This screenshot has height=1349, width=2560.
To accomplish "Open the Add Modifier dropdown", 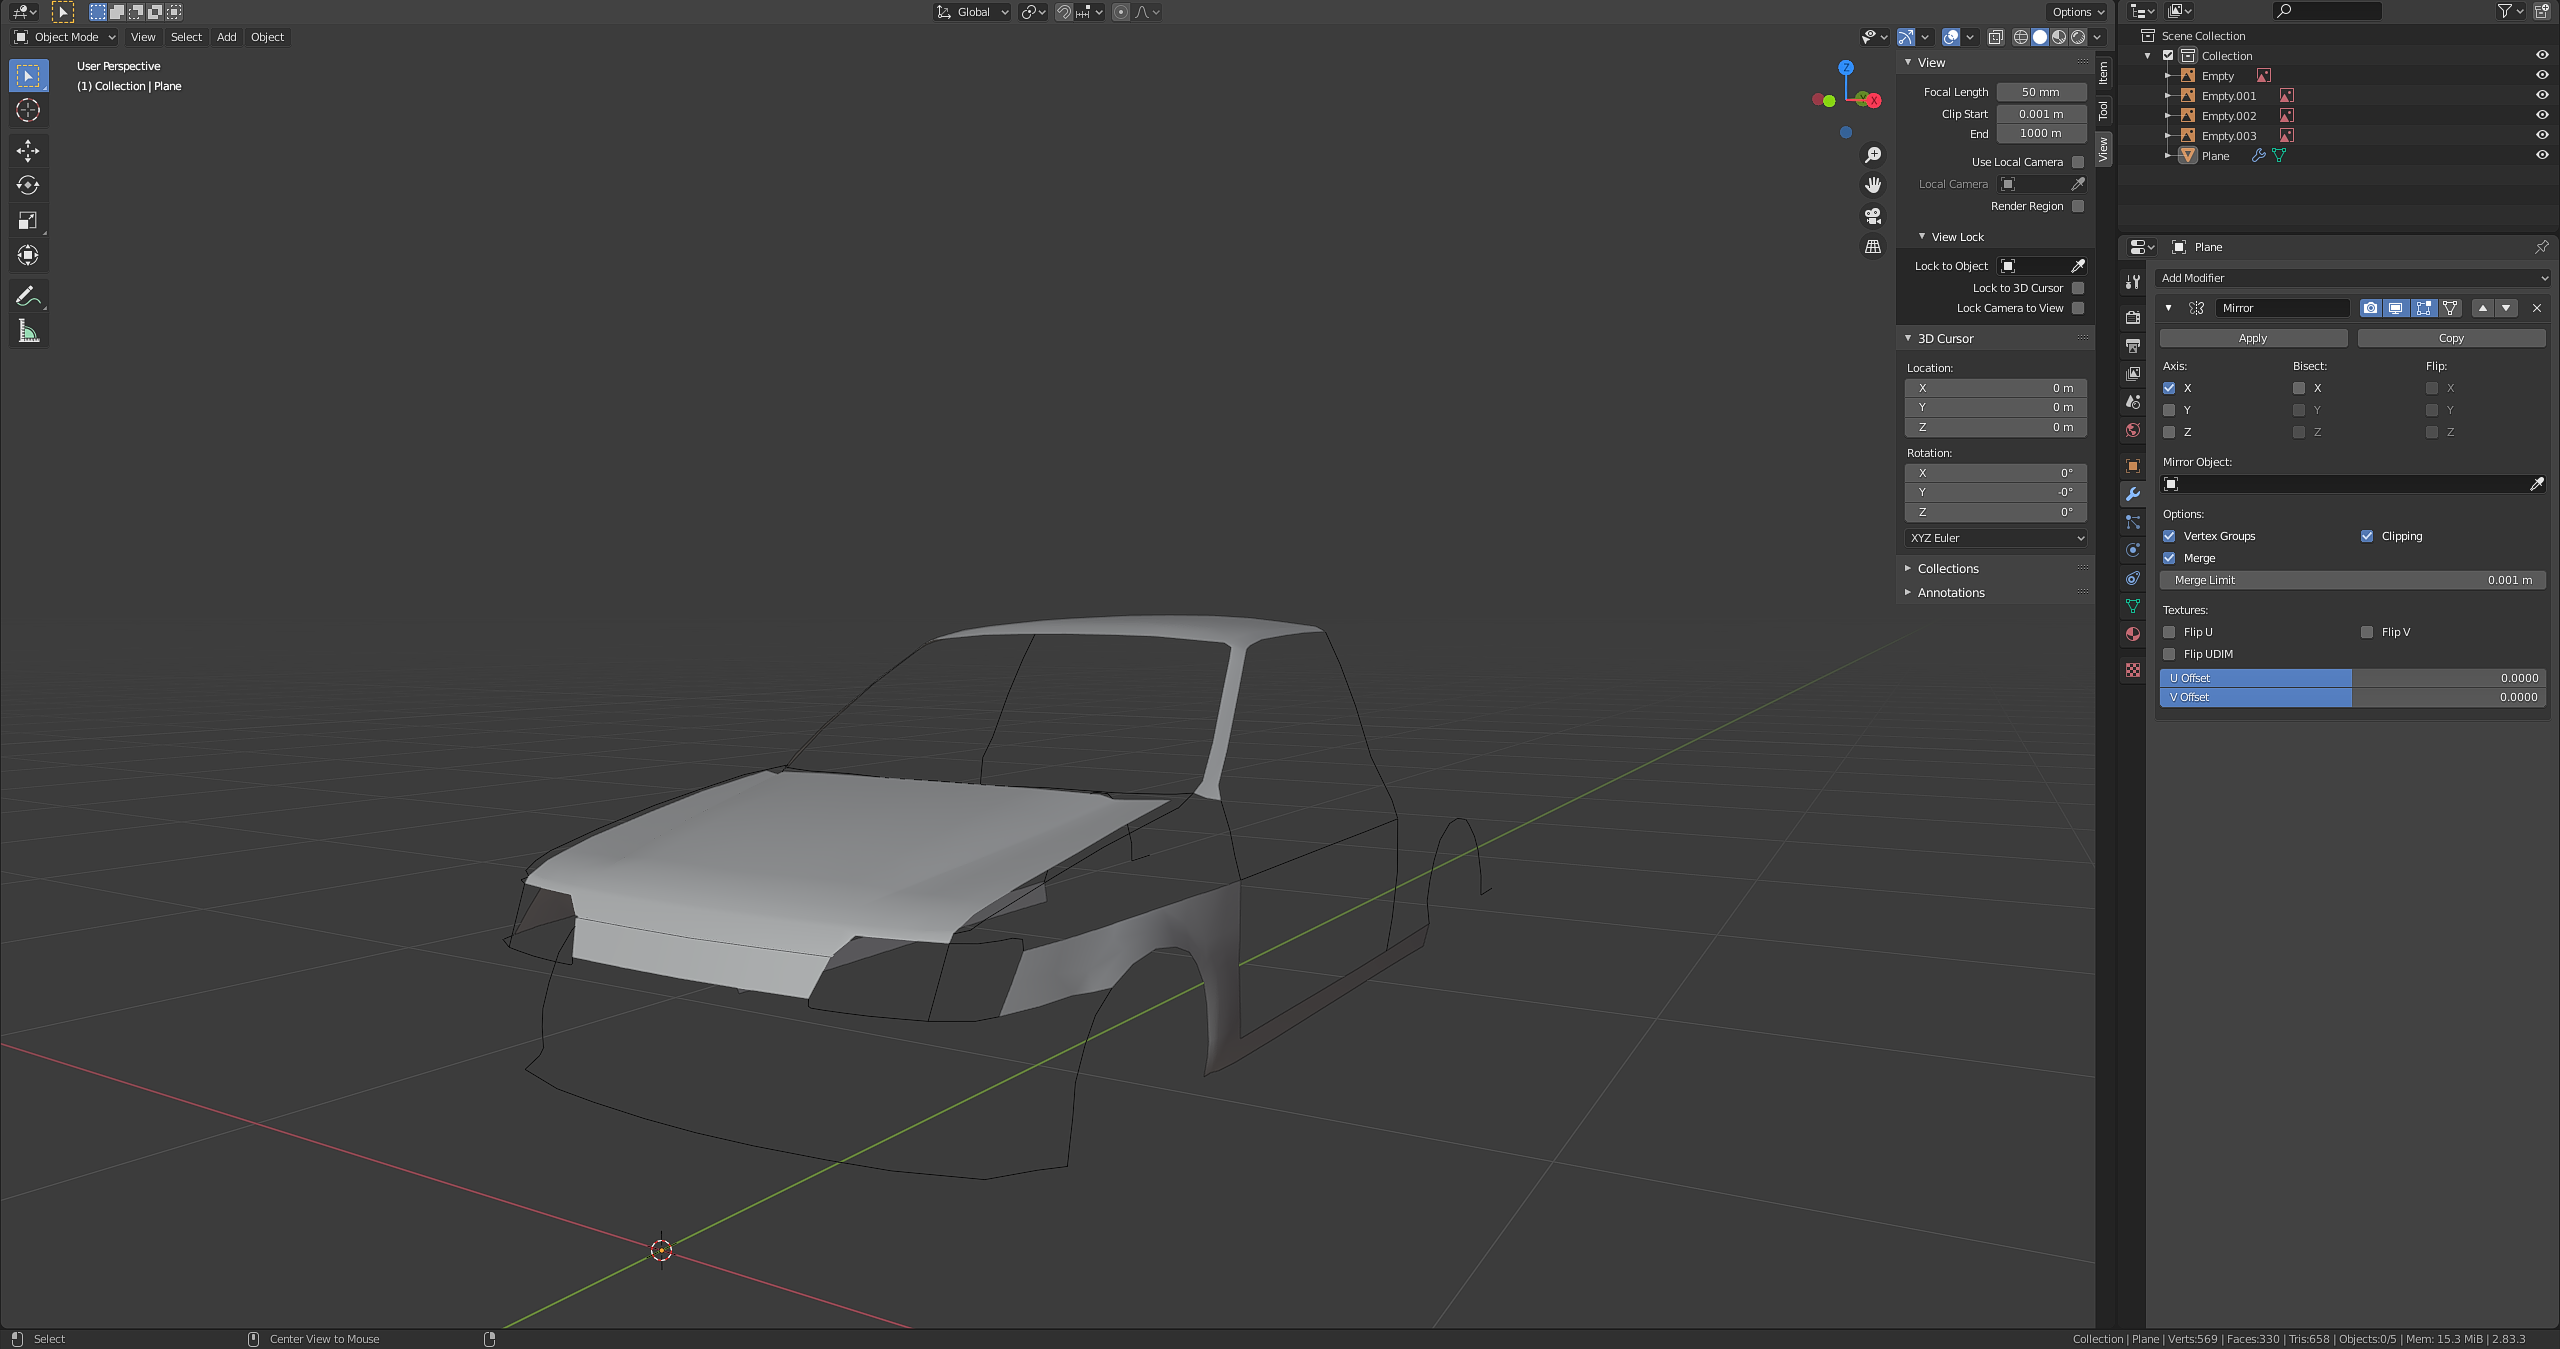I will click(2353, 278).
